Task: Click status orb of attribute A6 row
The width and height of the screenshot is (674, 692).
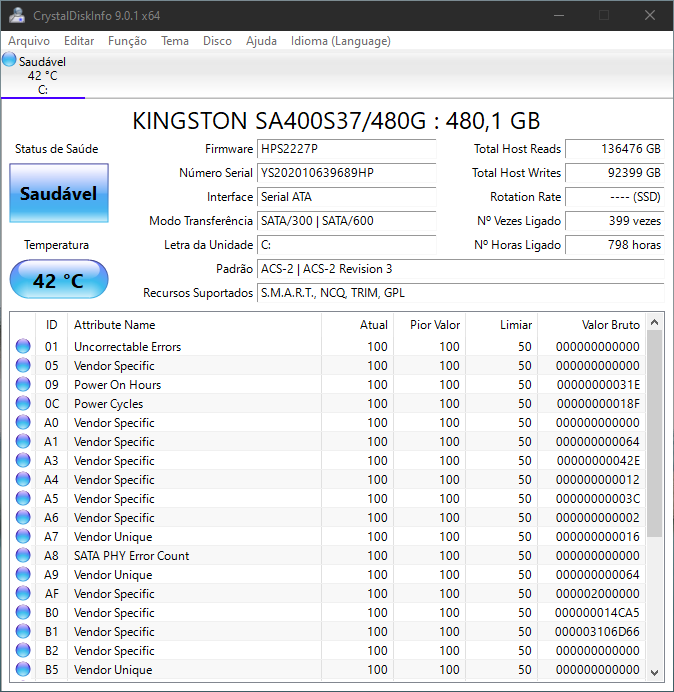Action: click(23, 517)
